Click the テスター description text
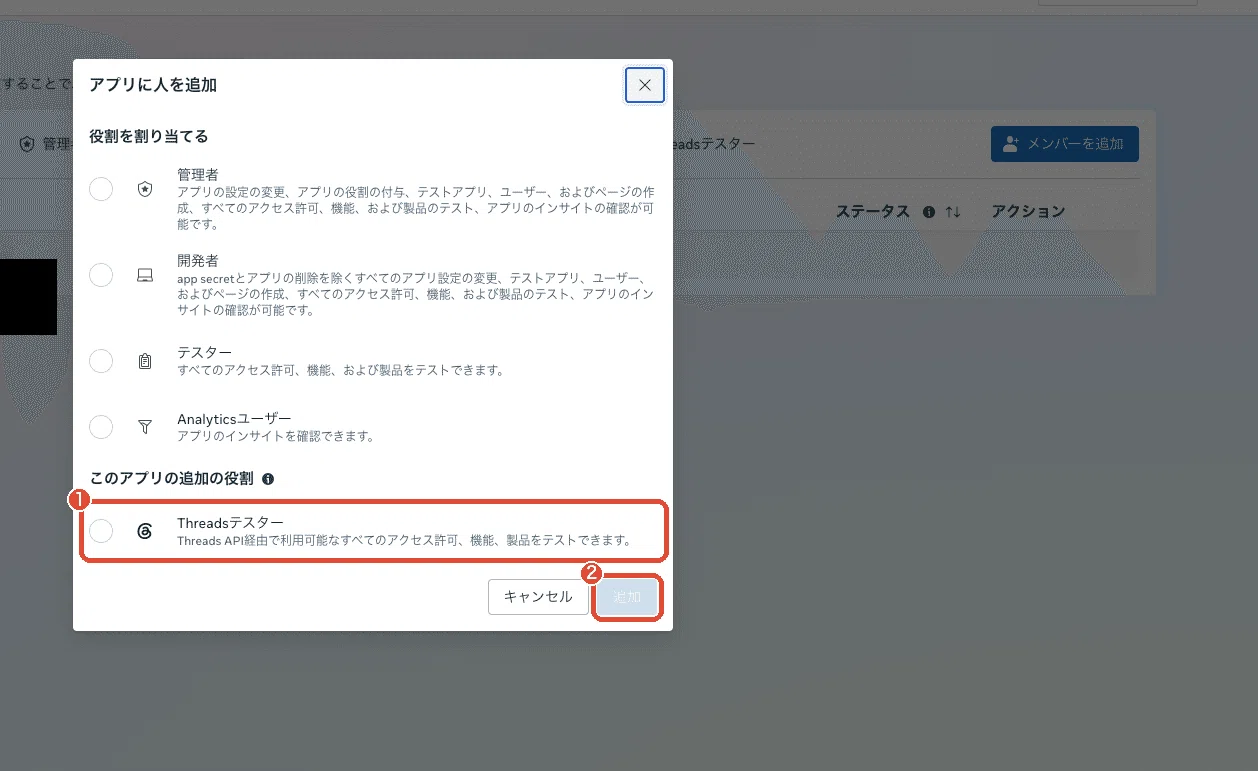The height and width of the screenshot is (771, 1258). pos(341,370)
